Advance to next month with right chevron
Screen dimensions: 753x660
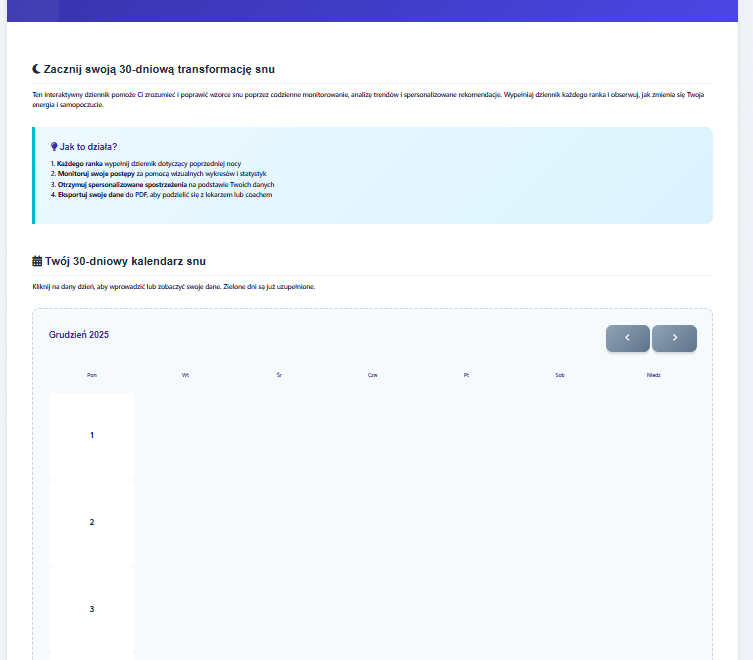pos(674,338)
